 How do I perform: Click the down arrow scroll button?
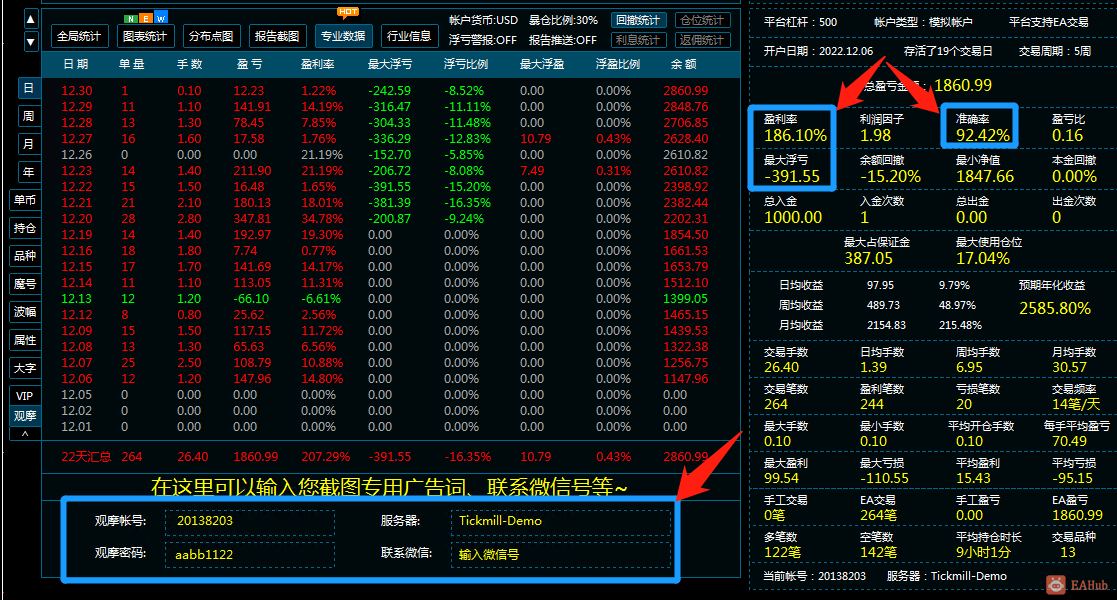[31, 42]
